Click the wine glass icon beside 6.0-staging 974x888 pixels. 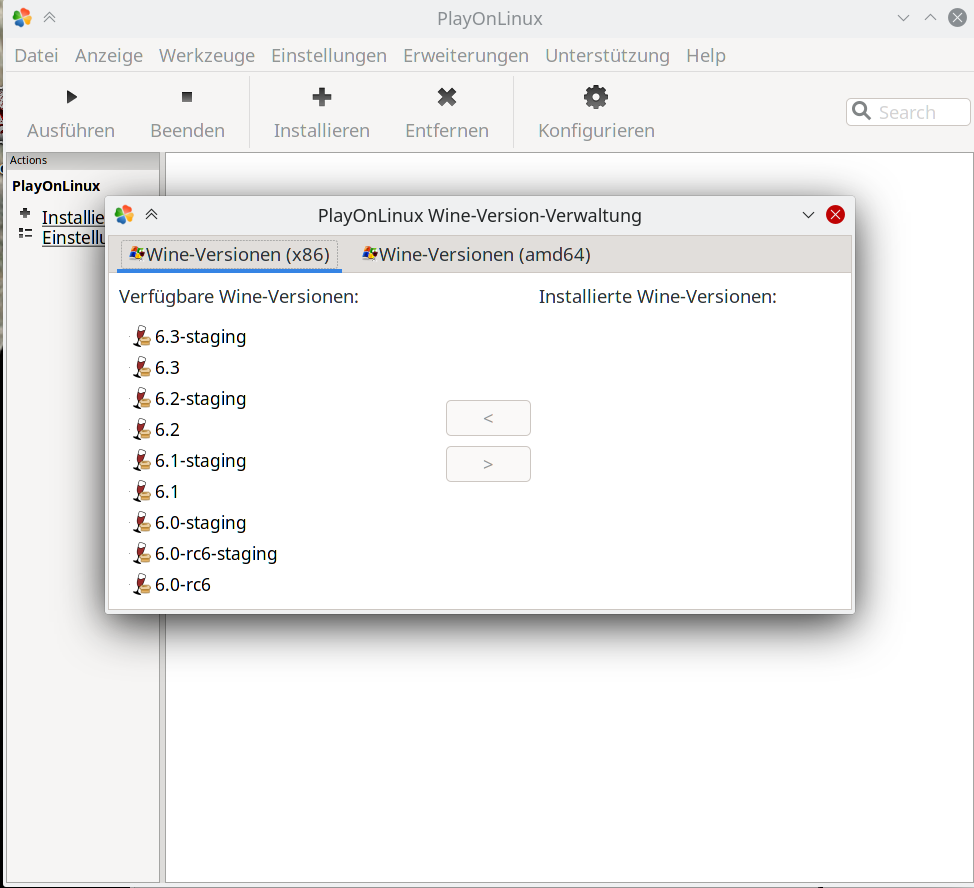[142, 523]
